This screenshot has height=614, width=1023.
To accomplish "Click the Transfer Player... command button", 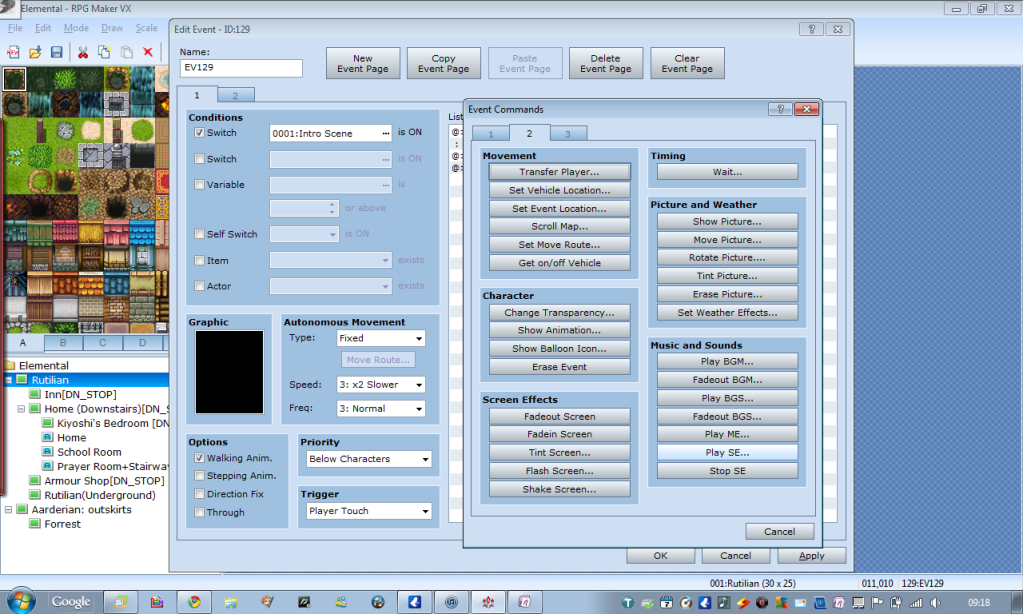I will [x=559, y=172].
